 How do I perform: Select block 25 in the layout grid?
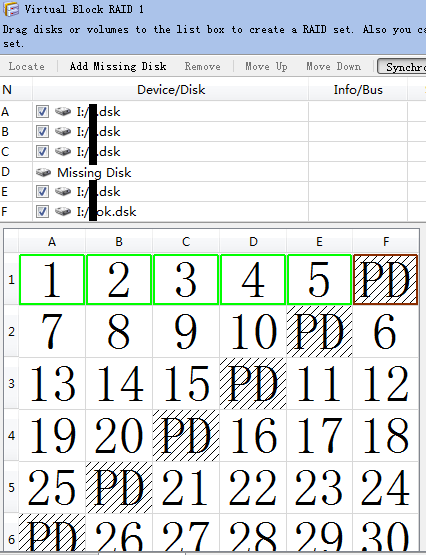(52, 487)
